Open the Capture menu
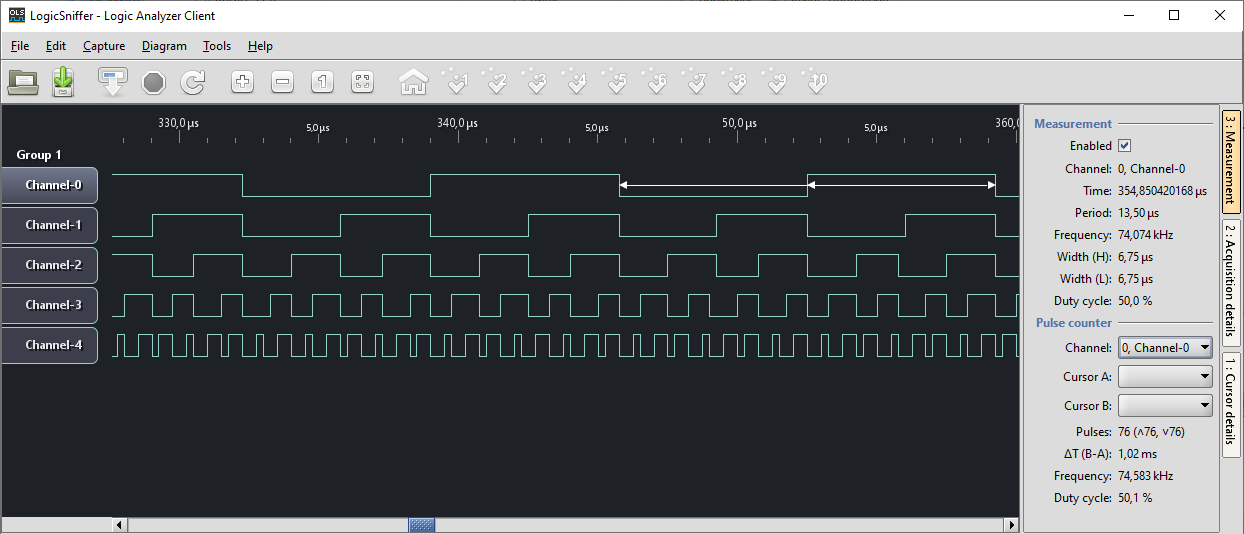Viewport: 1244px width, 534px height. coord(104,46)
